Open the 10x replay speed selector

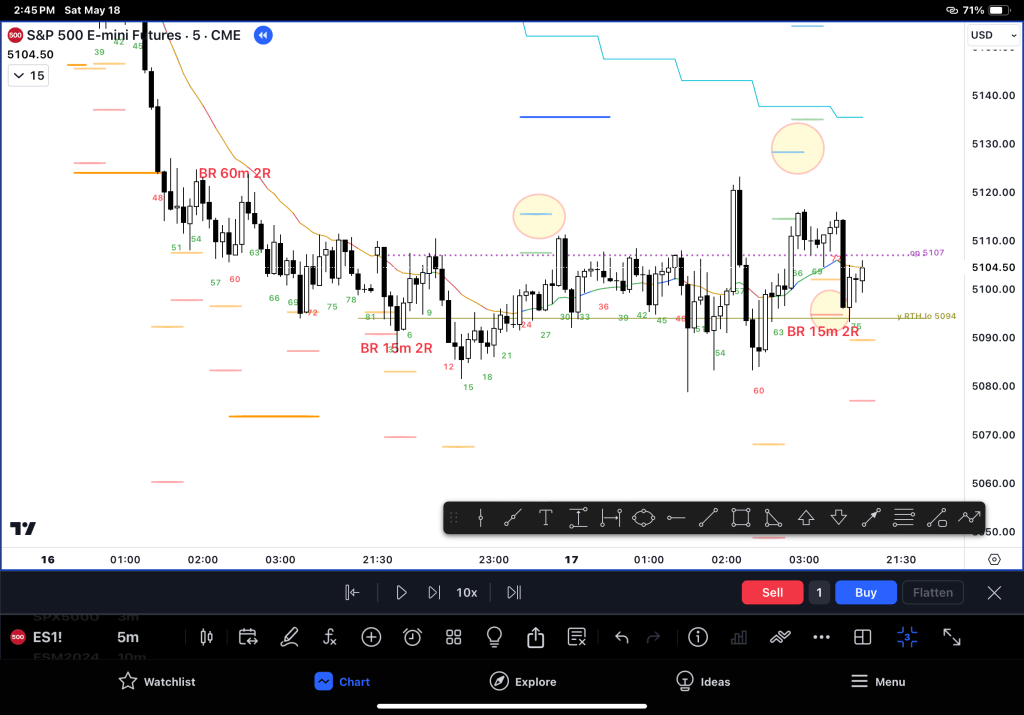point(467,592)
